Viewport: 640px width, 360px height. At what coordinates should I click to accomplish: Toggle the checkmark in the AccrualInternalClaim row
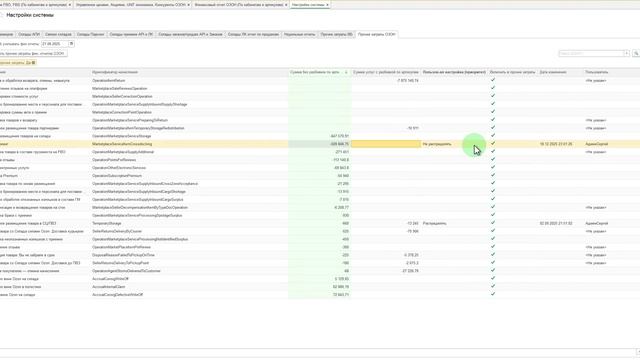pos(493,287)
